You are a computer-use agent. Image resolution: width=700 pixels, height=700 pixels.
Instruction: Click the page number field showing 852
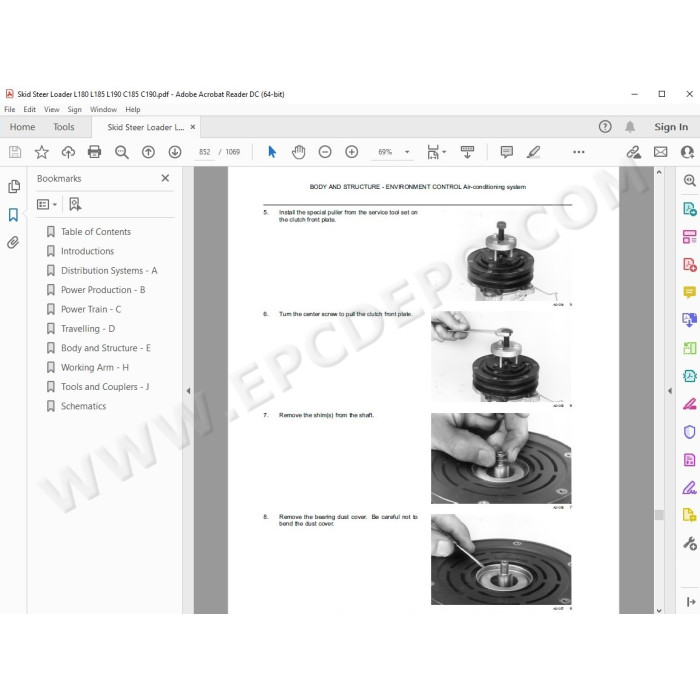click(204, 152)
